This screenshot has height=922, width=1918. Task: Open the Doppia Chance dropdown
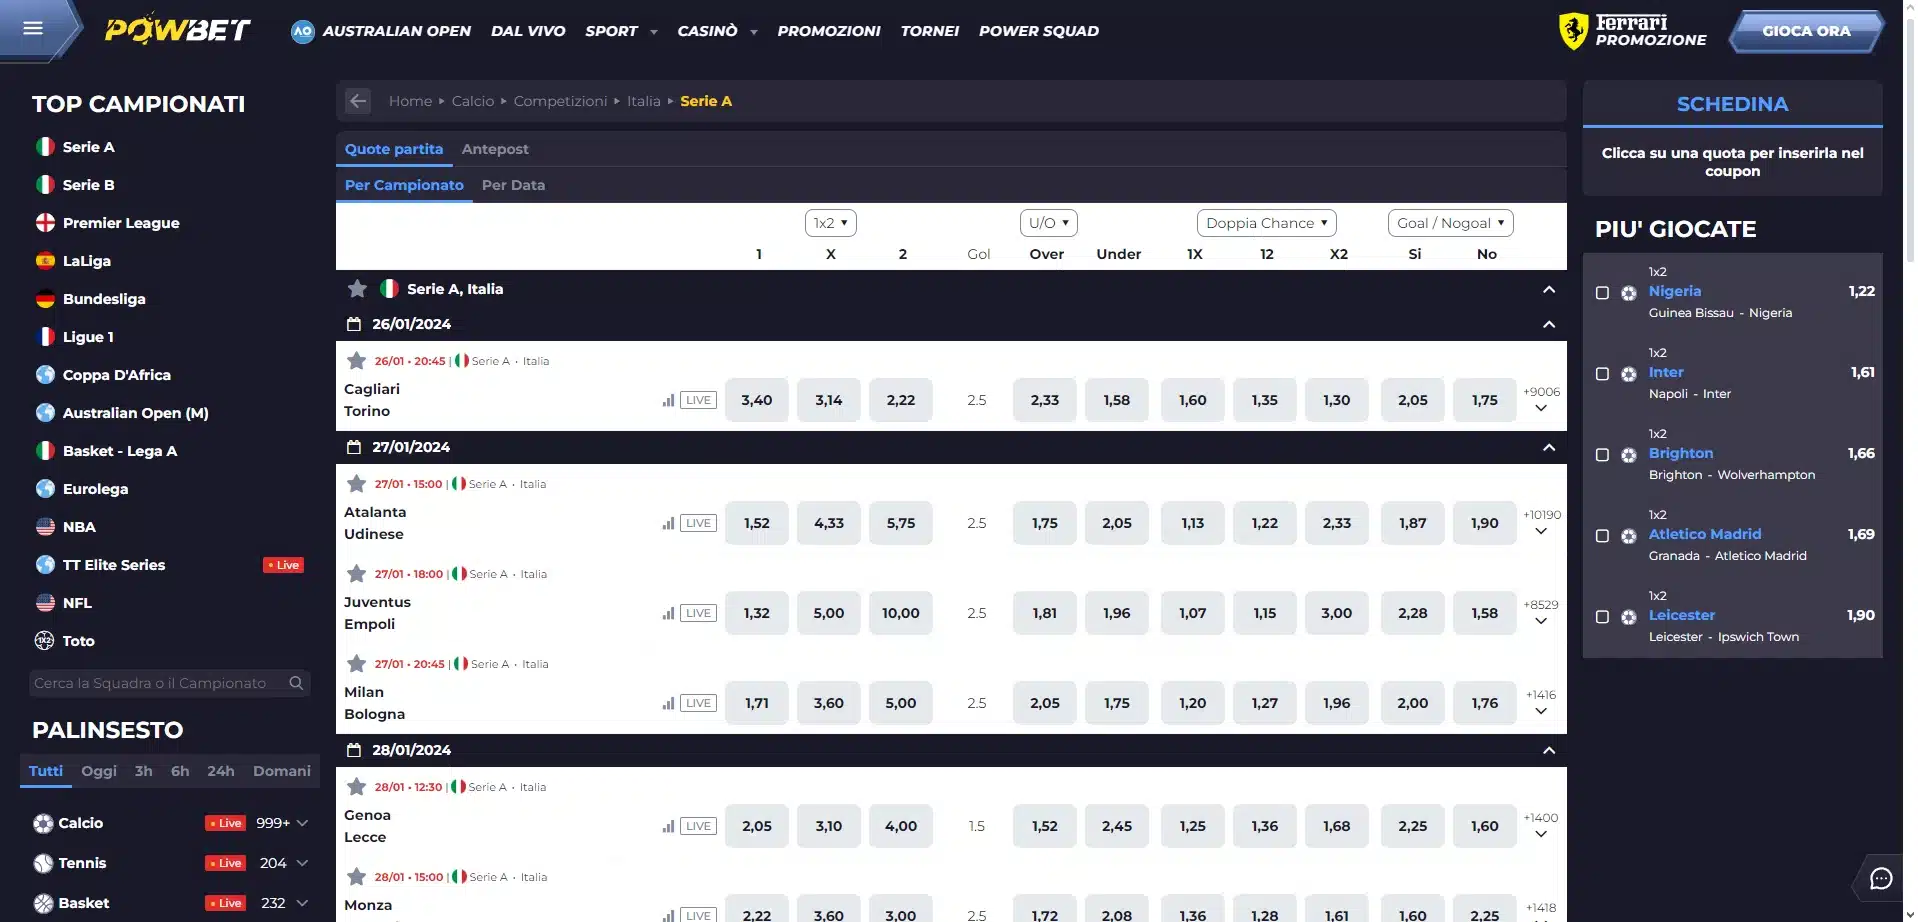(1266, 223)
